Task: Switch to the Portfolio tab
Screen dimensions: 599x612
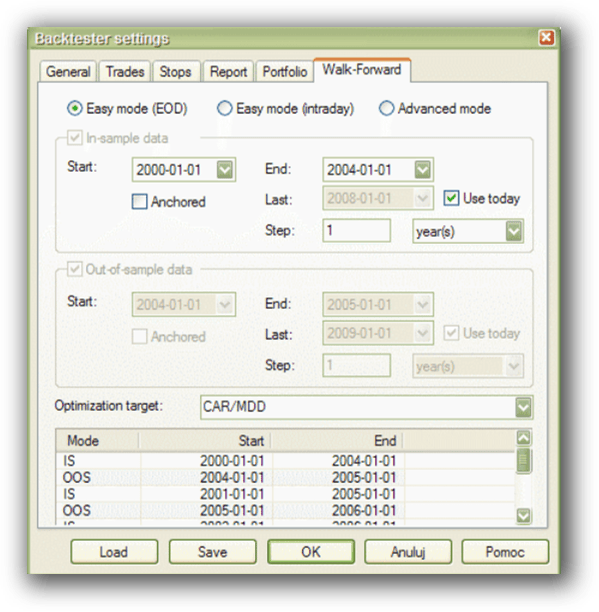Action: (285, 71)
